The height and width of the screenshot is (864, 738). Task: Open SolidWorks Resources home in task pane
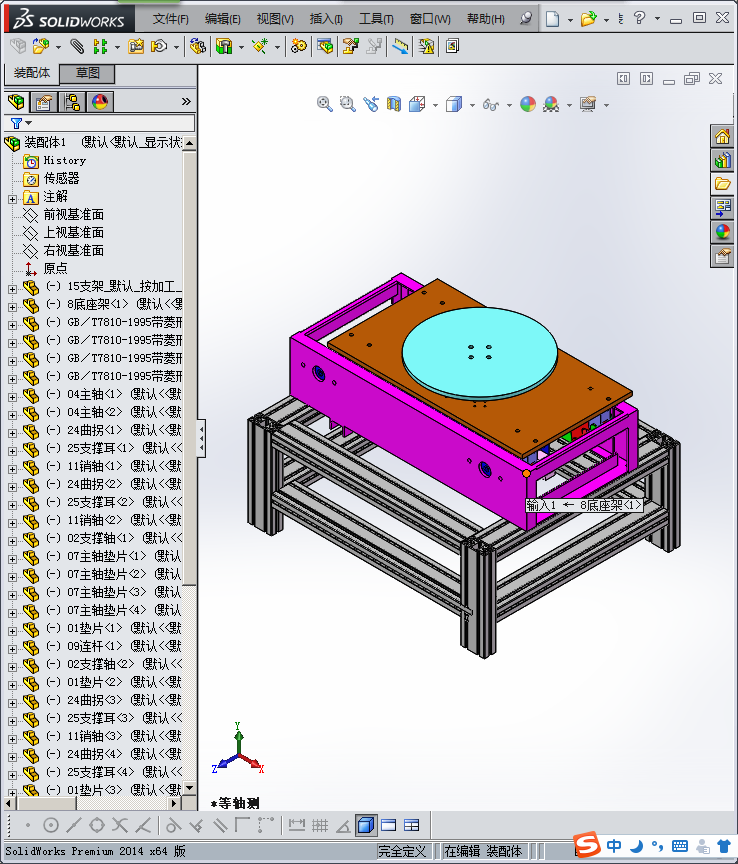pyautogui.click(x=723, y=136)
